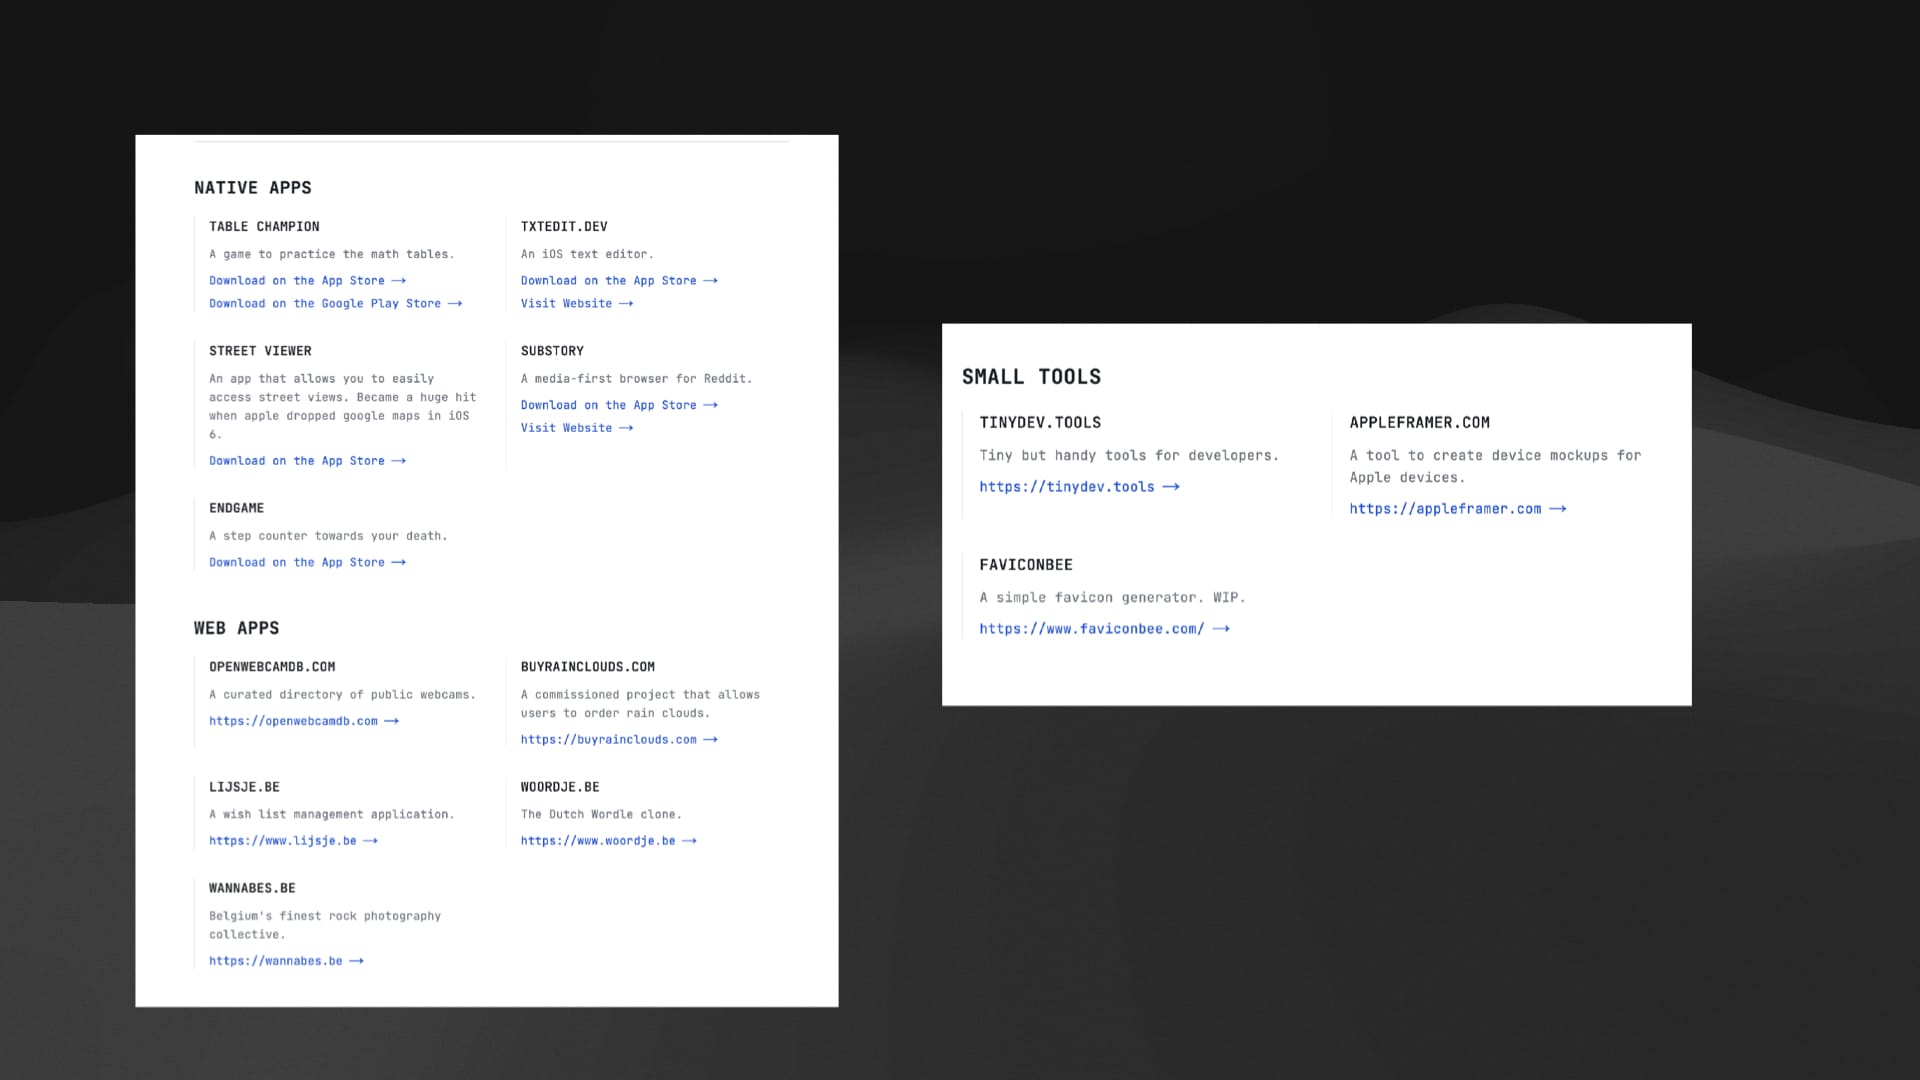The height and width of the screenshot is (1080, 1920).
Task: Click the APPLEFRAMER.COM title
Action: click(x=1419, y=423)
